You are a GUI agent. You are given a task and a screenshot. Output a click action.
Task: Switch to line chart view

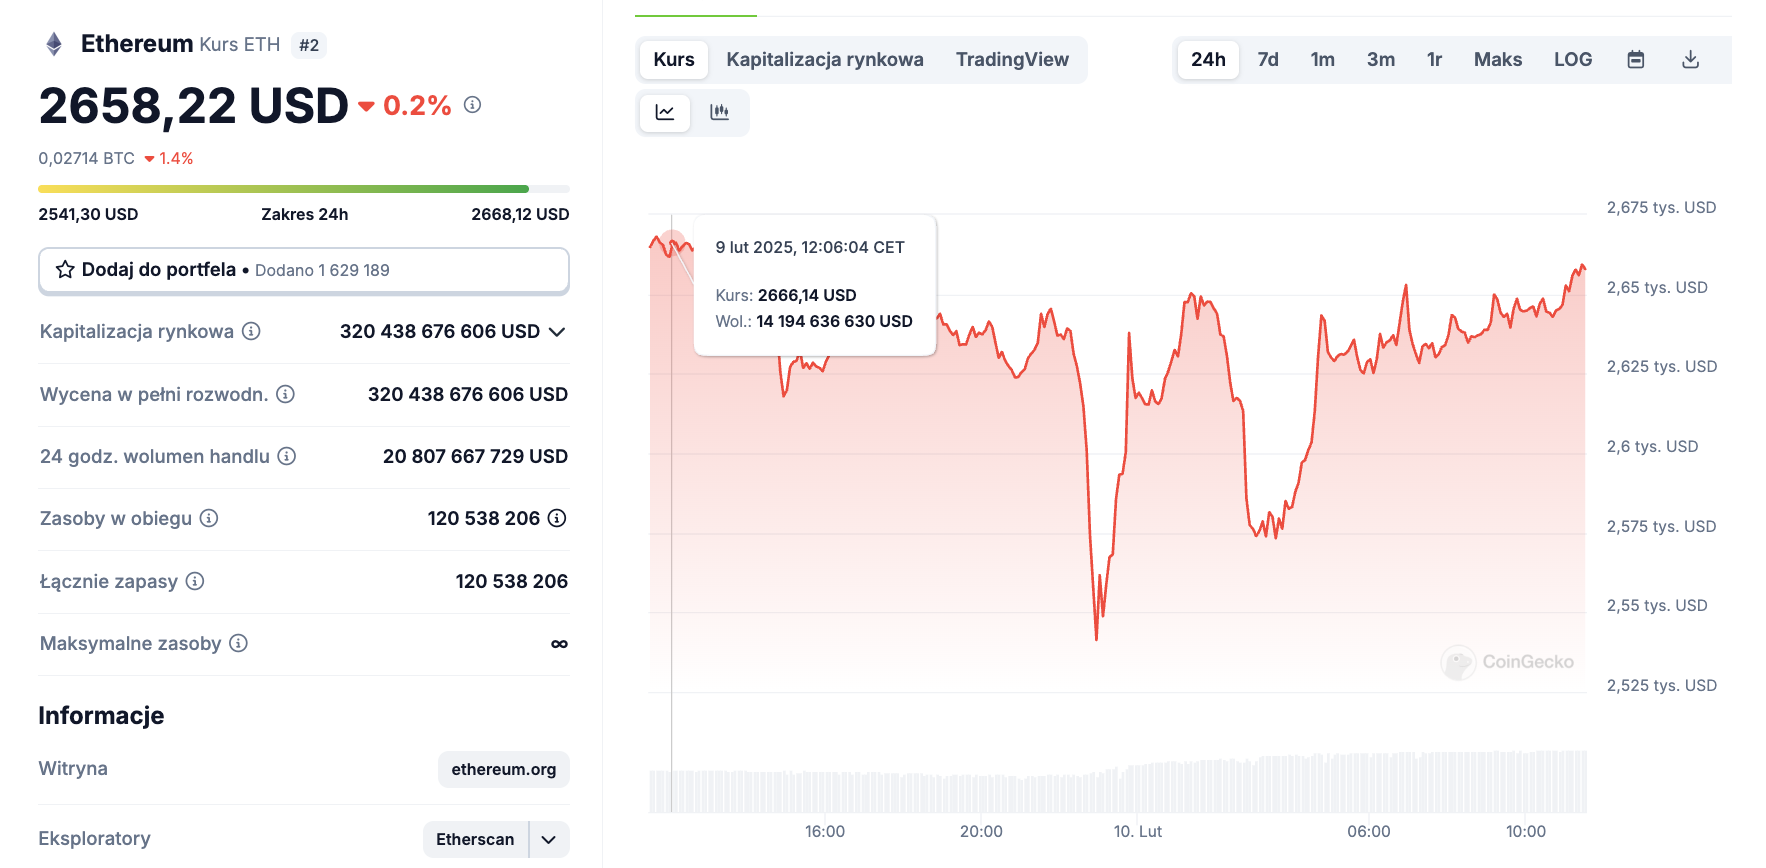(x=665, y=112)
